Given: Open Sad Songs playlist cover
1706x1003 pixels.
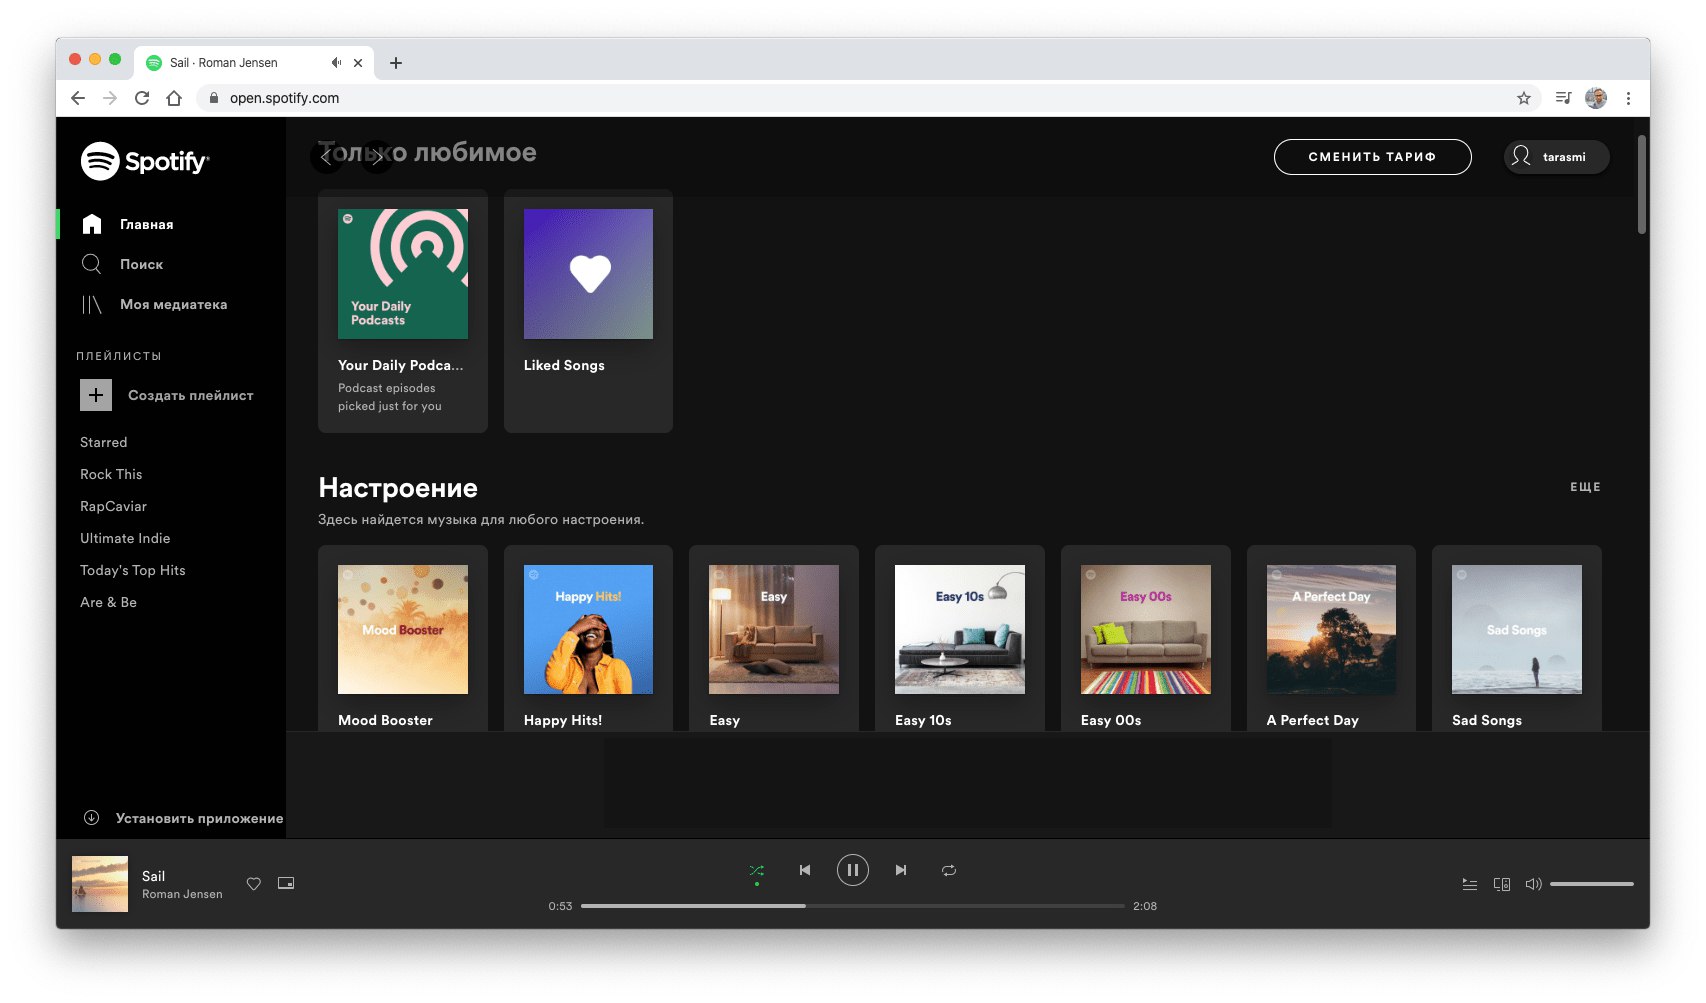Looking at the screenshot, I should (1517, 629).
